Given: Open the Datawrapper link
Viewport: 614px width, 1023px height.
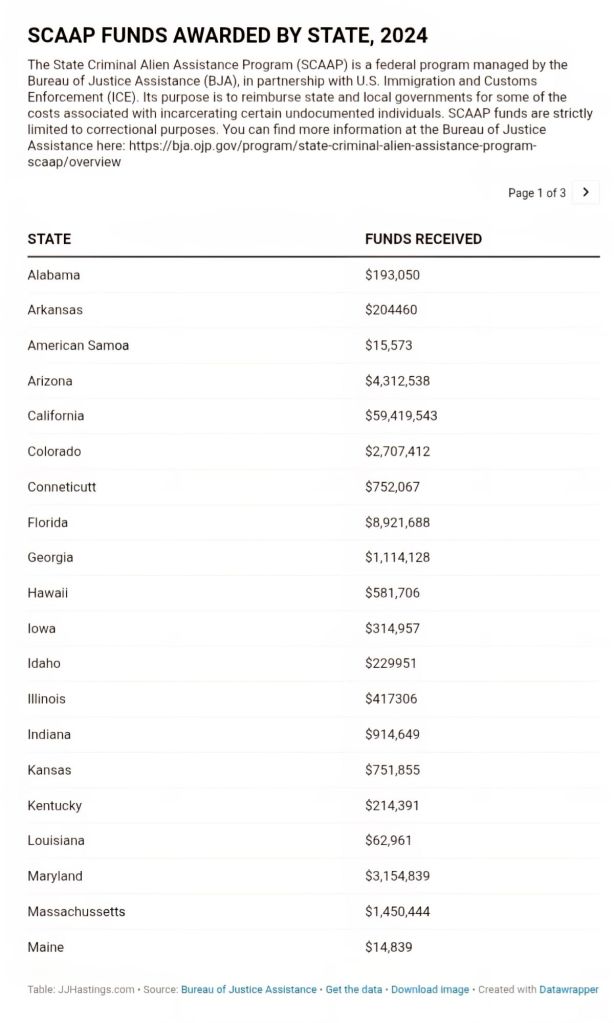Looking at the screenshot, I should click(569, 989).
